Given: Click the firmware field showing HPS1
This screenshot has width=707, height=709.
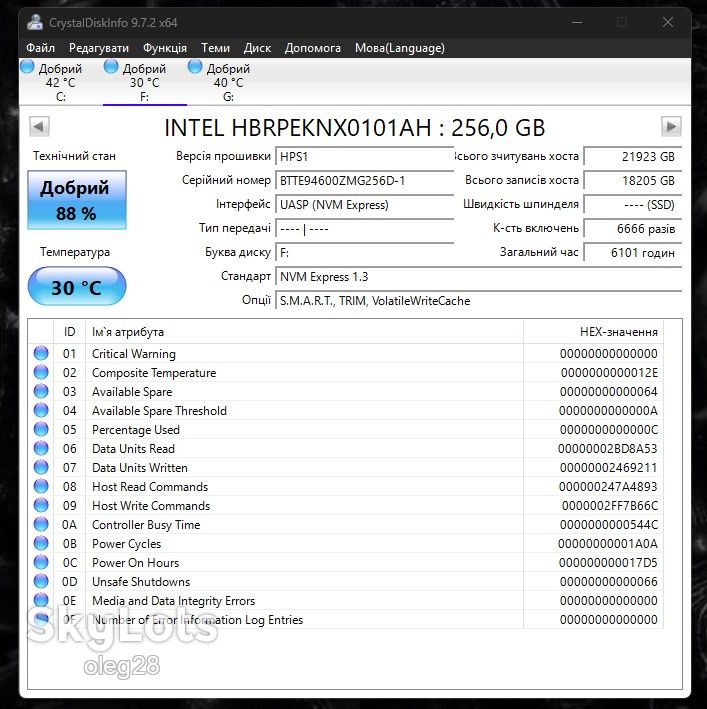Looking at the screenshot, I should pyautogui.click(x=364, y=156).
